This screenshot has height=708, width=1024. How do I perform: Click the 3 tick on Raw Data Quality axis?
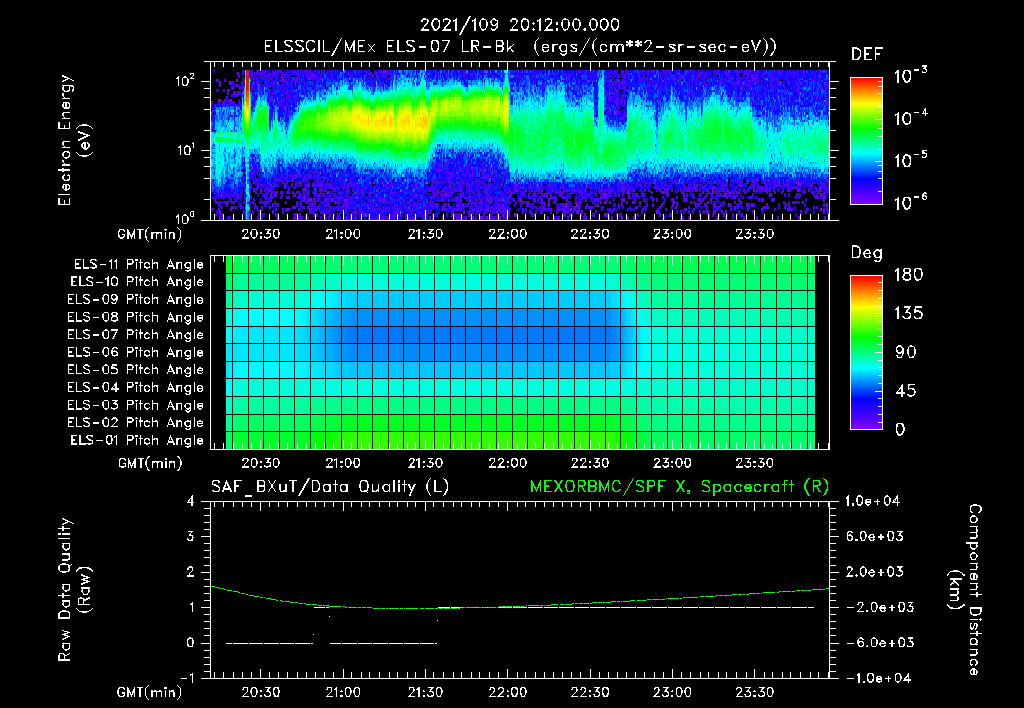pos(190,537)
